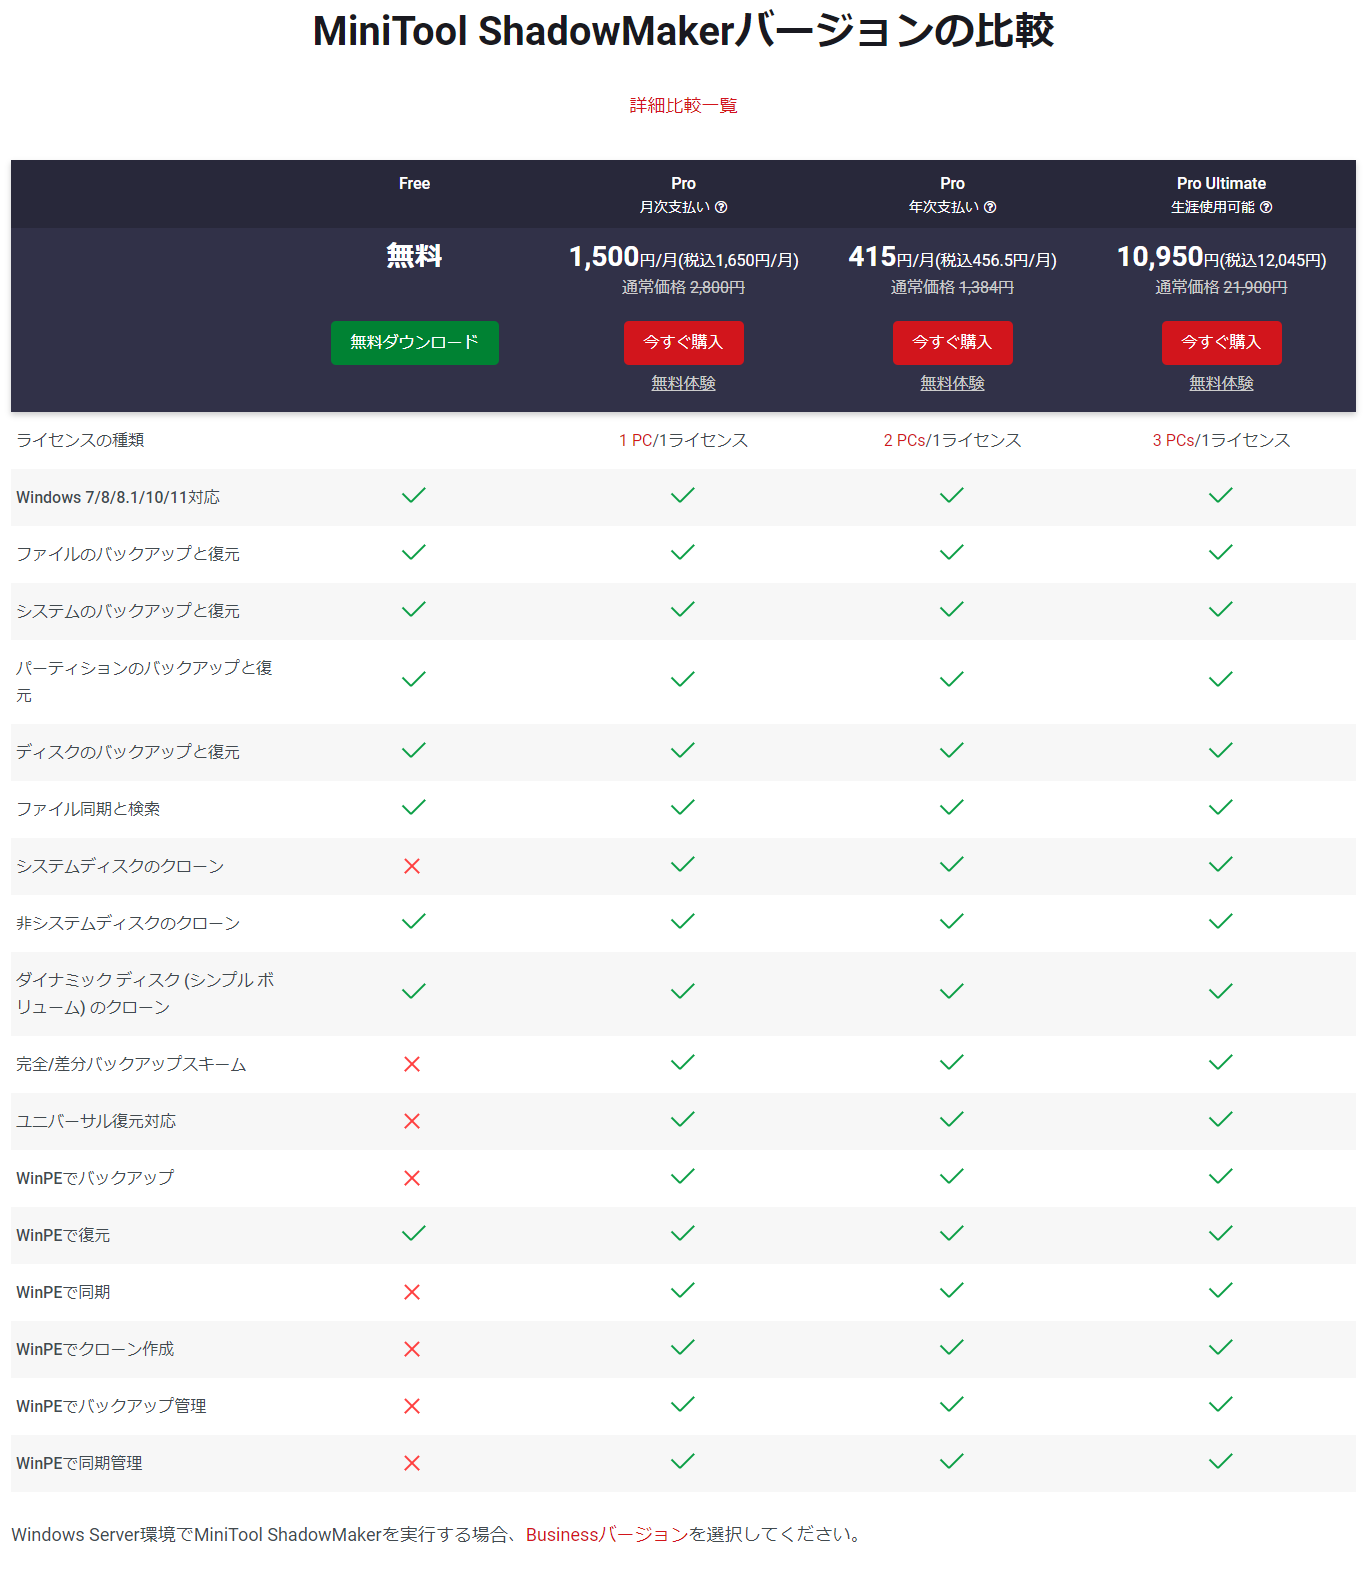This screenshot has height=1571, width=1370.
Task: Click the パーティションのバックアップと復元 row label
Action: [144, 681]
